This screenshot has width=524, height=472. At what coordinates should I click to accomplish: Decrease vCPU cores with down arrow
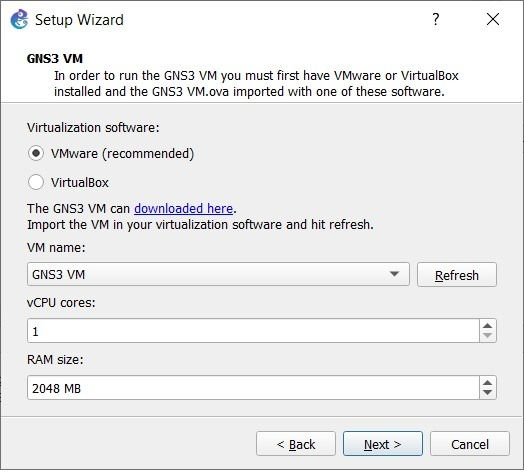click(x=488, y=336)
